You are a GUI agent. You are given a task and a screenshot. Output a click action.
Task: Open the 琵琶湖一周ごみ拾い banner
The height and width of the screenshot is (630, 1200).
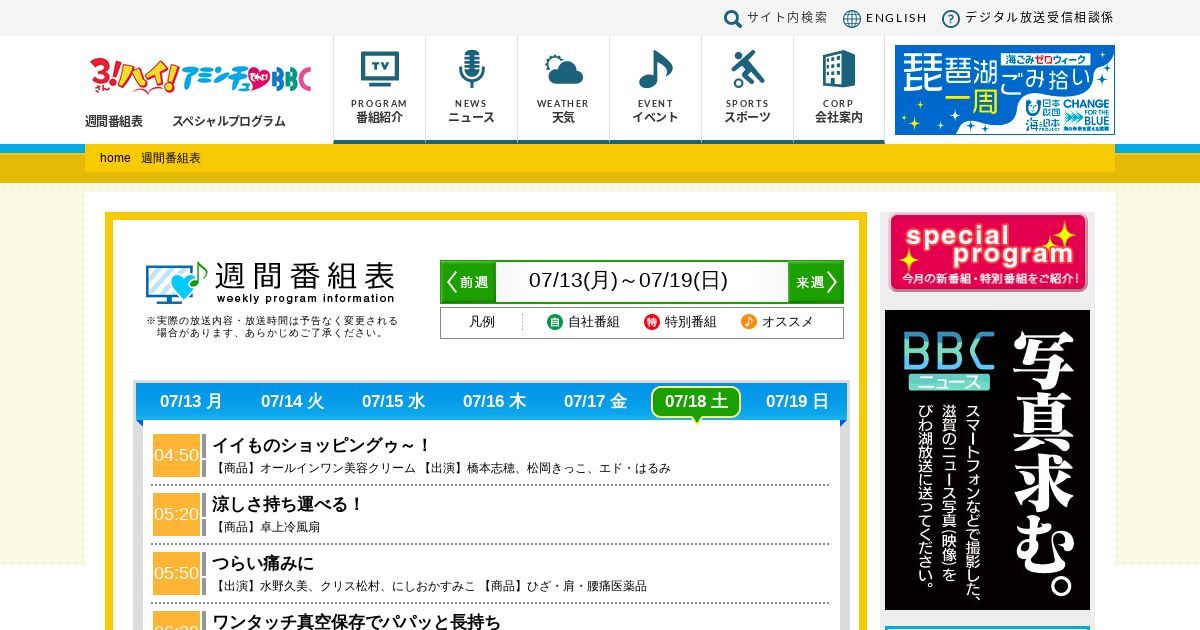1005,90
